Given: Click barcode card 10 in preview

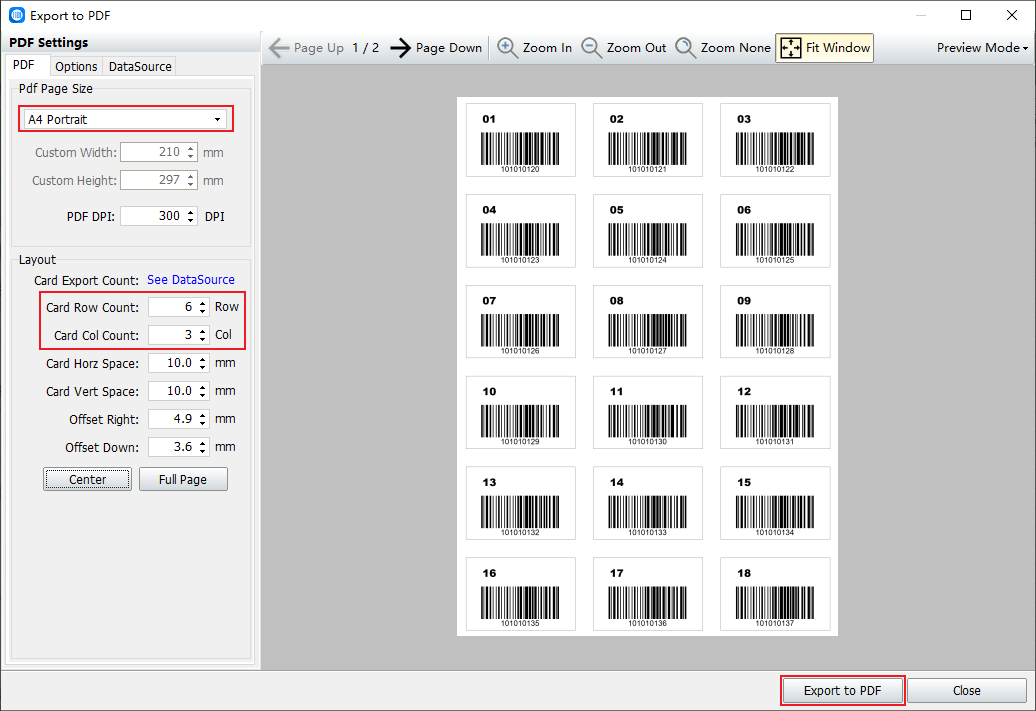Looking at the screenshot, I should [521, 412].
